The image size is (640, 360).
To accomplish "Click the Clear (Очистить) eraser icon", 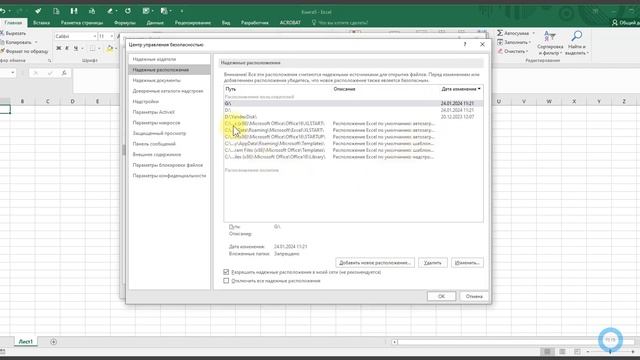I will pos(500,51).
